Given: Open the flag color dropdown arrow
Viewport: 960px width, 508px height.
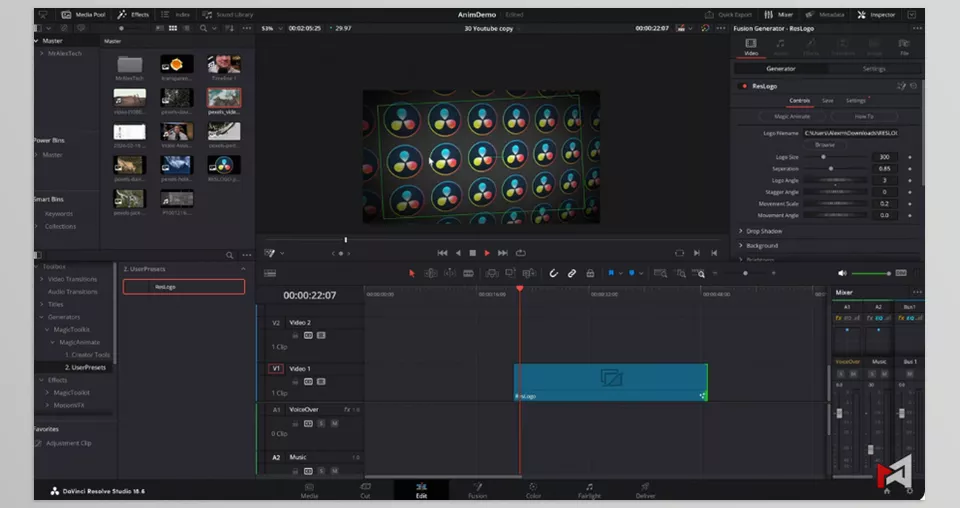Looking at the screenshot, I should coord(620,274).
